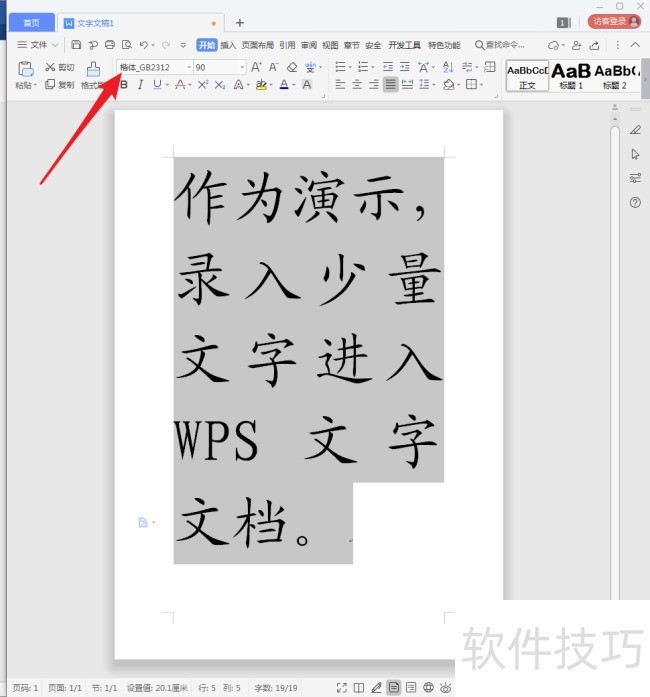Toggle strikethrough formatting
Screen dimensions: 650x697
click(180, 84)
